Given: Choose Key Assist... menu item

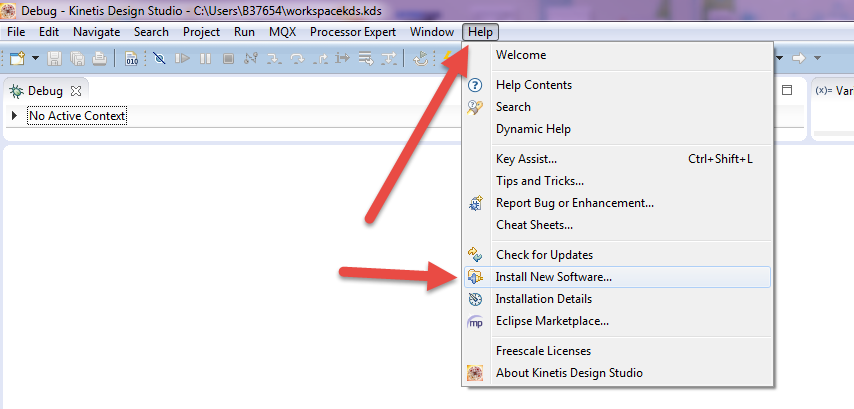Looking at the screenshot, I should click(x=617, y=159).
